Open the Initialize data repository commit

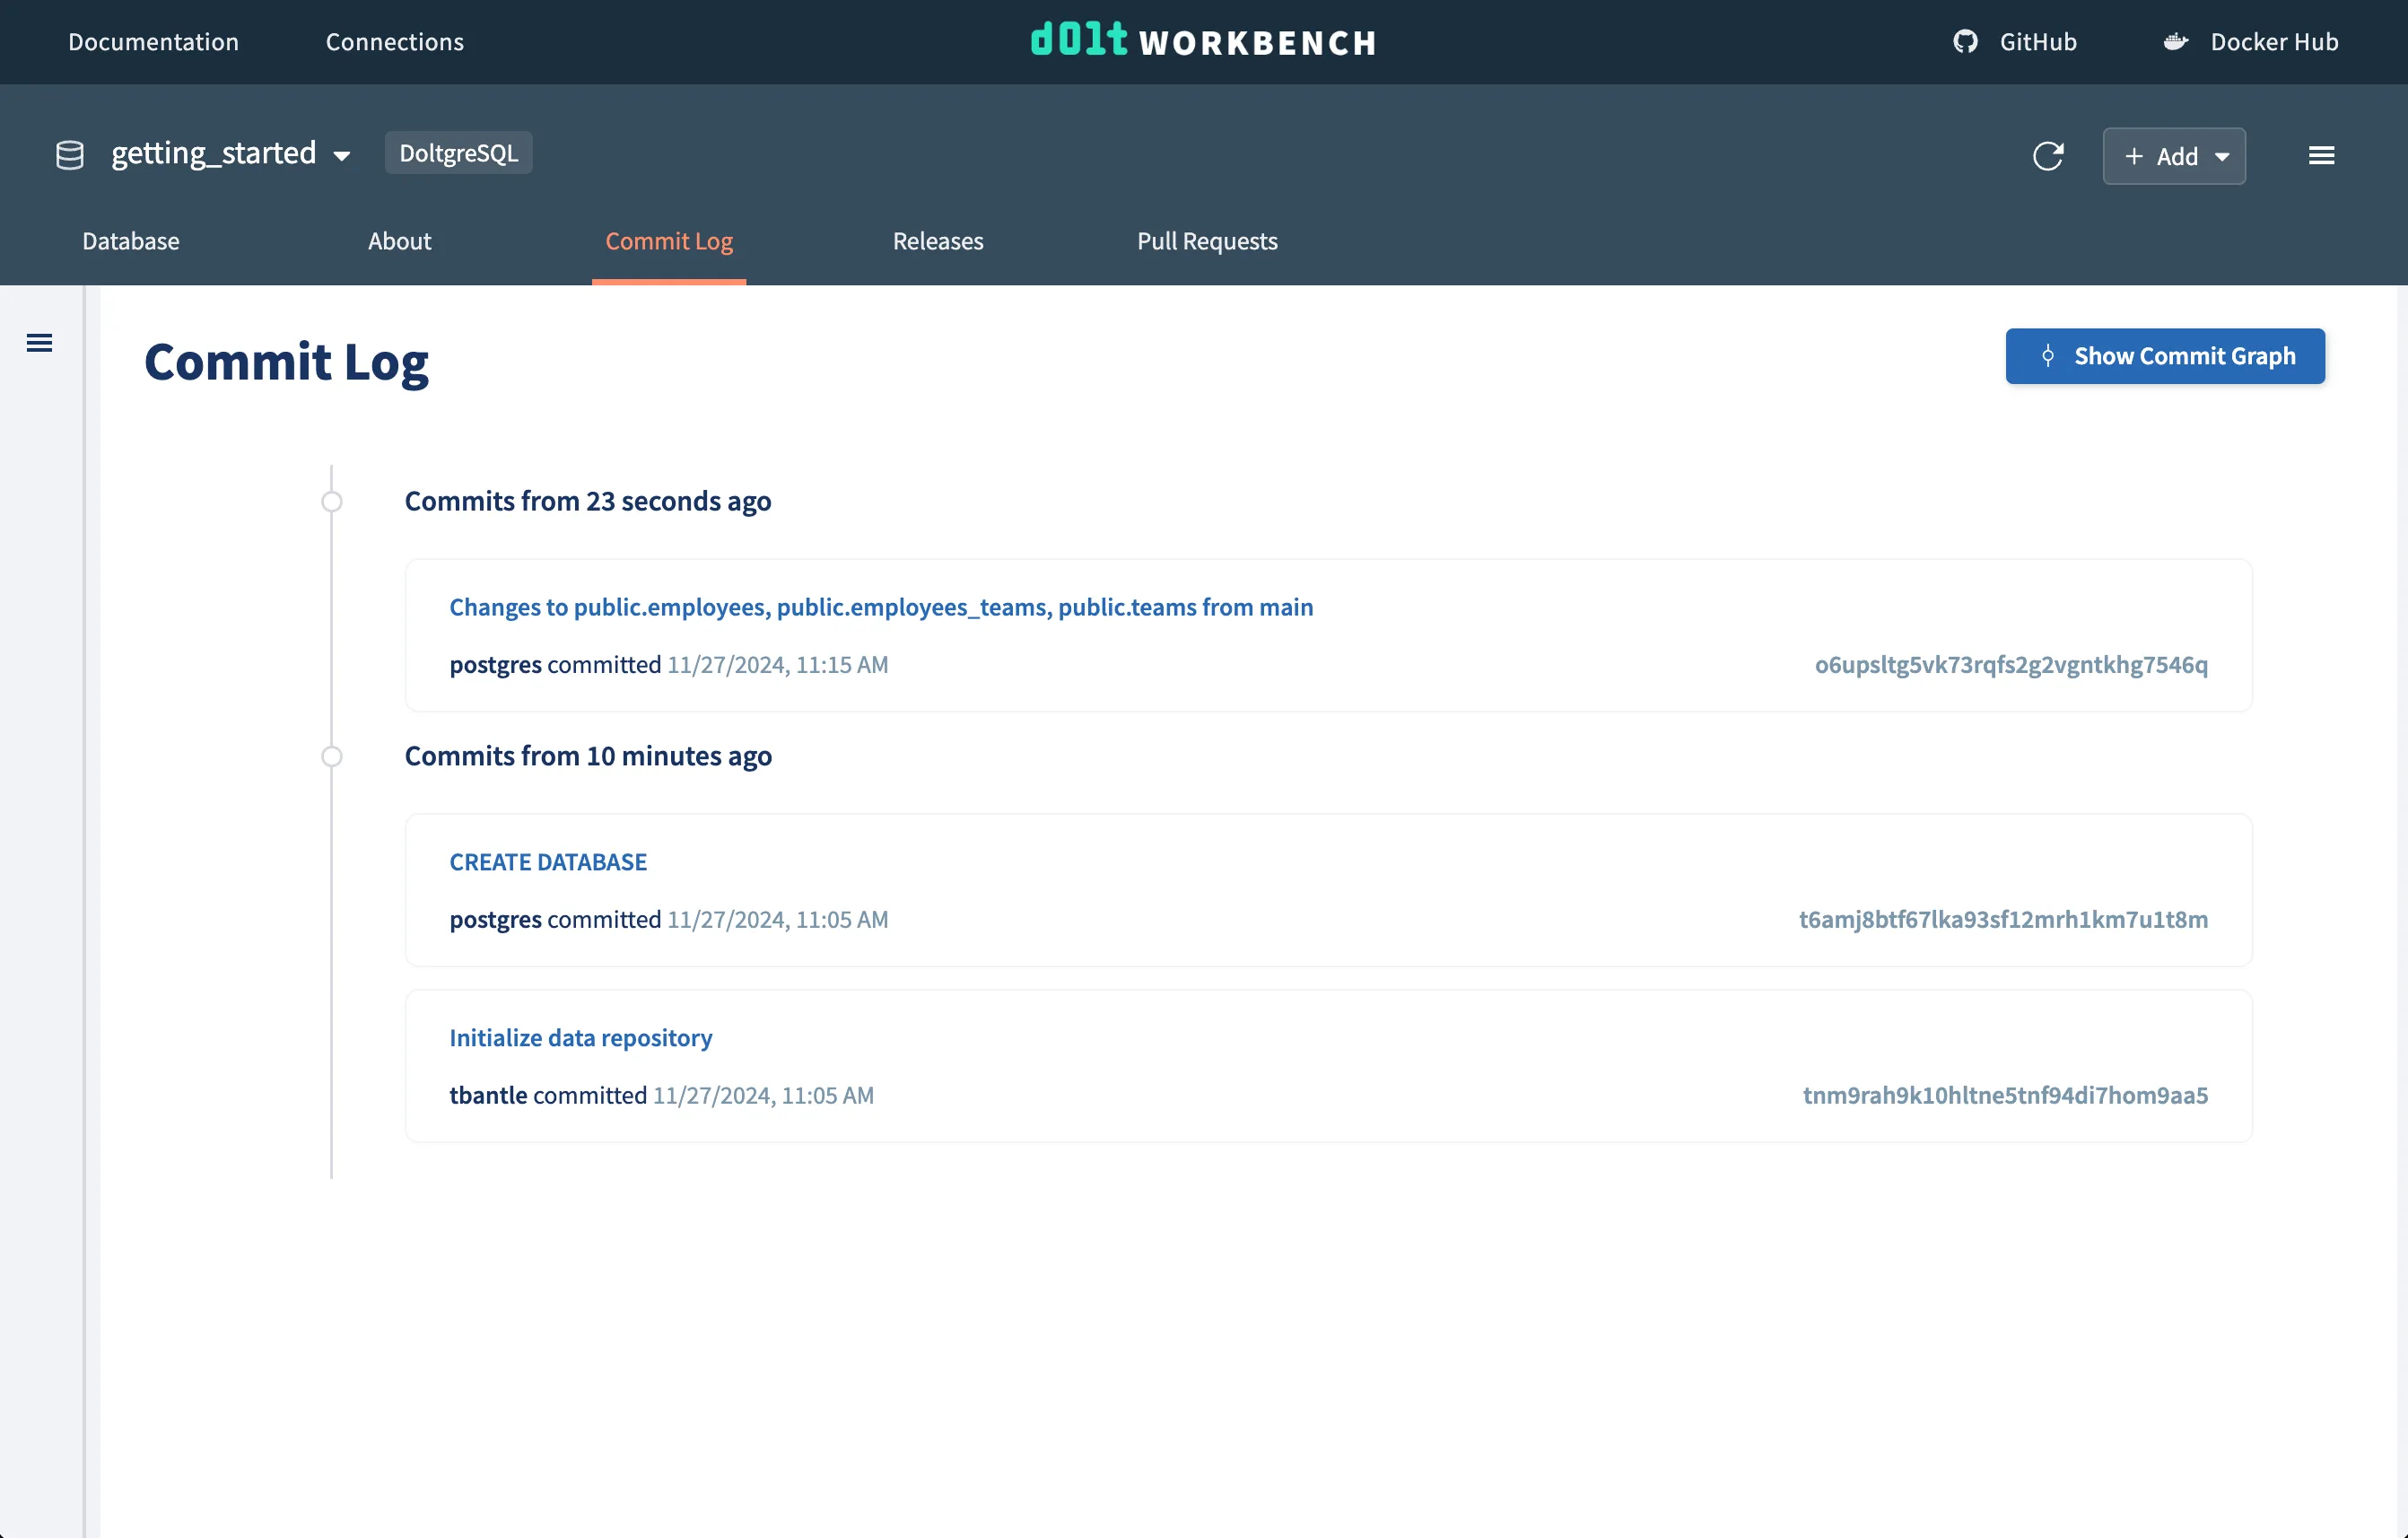pos(580,1037)
